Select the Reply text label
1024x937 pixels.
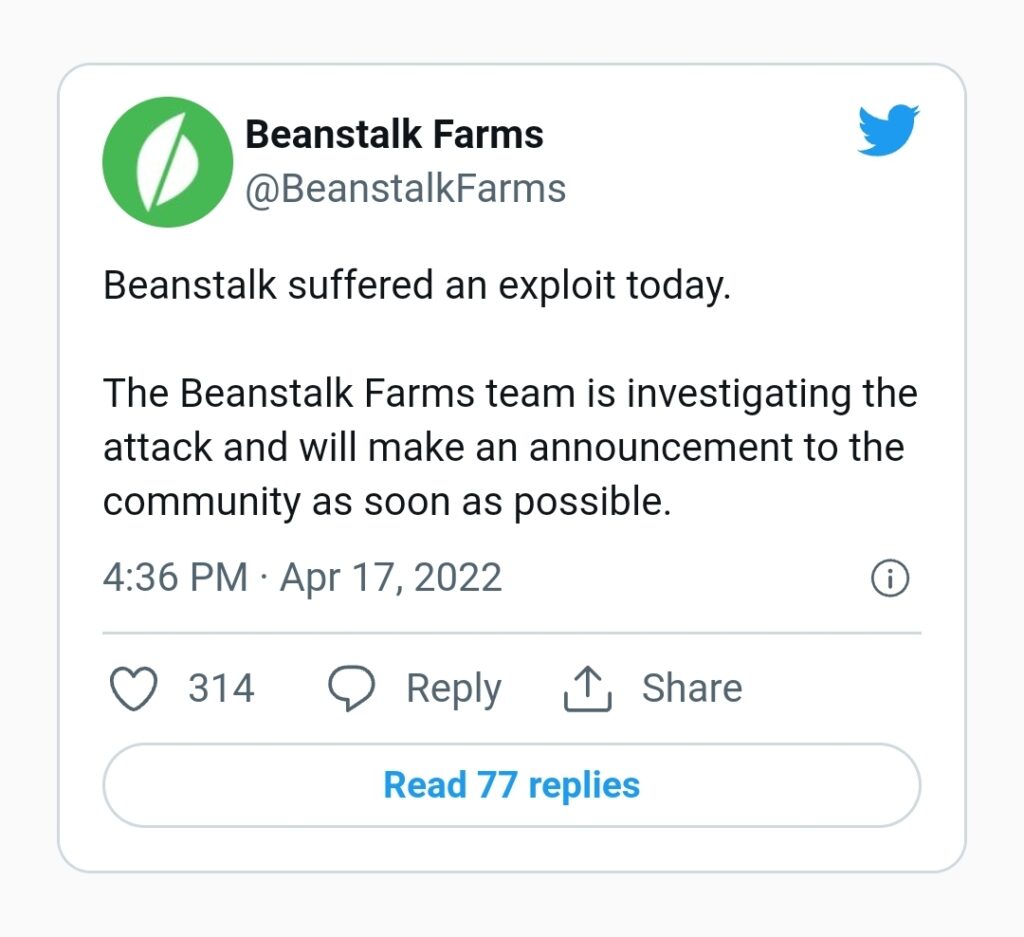pos(453,689)
